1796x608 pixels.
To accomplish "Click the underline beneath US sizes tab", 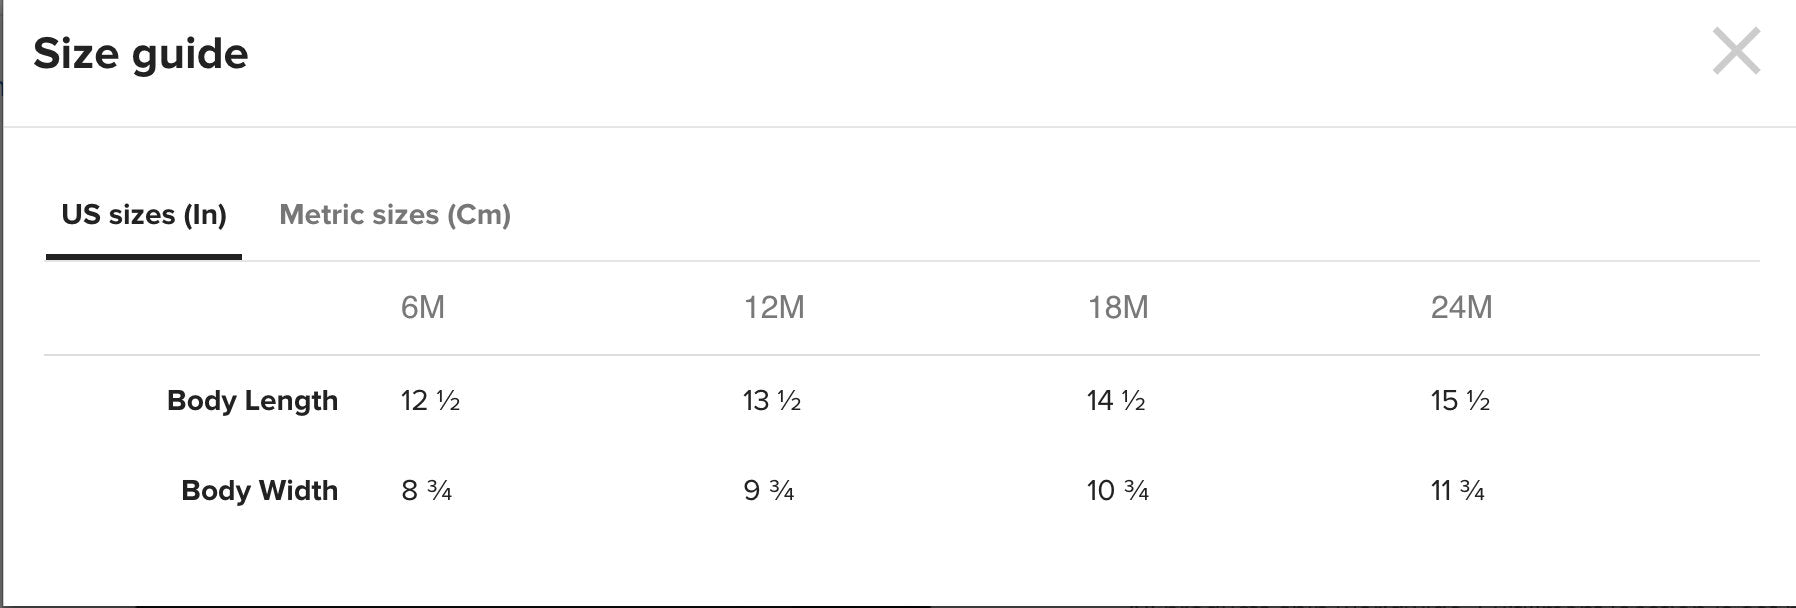I will click(x=144, y=257).
